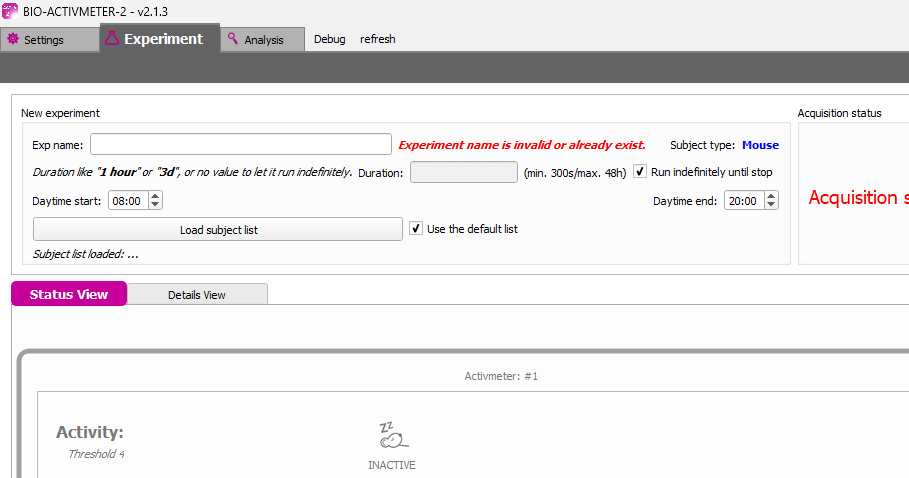909x478 pixels.
Task: Decrease Daytime end time with down arrow
Action: (770, 206)
